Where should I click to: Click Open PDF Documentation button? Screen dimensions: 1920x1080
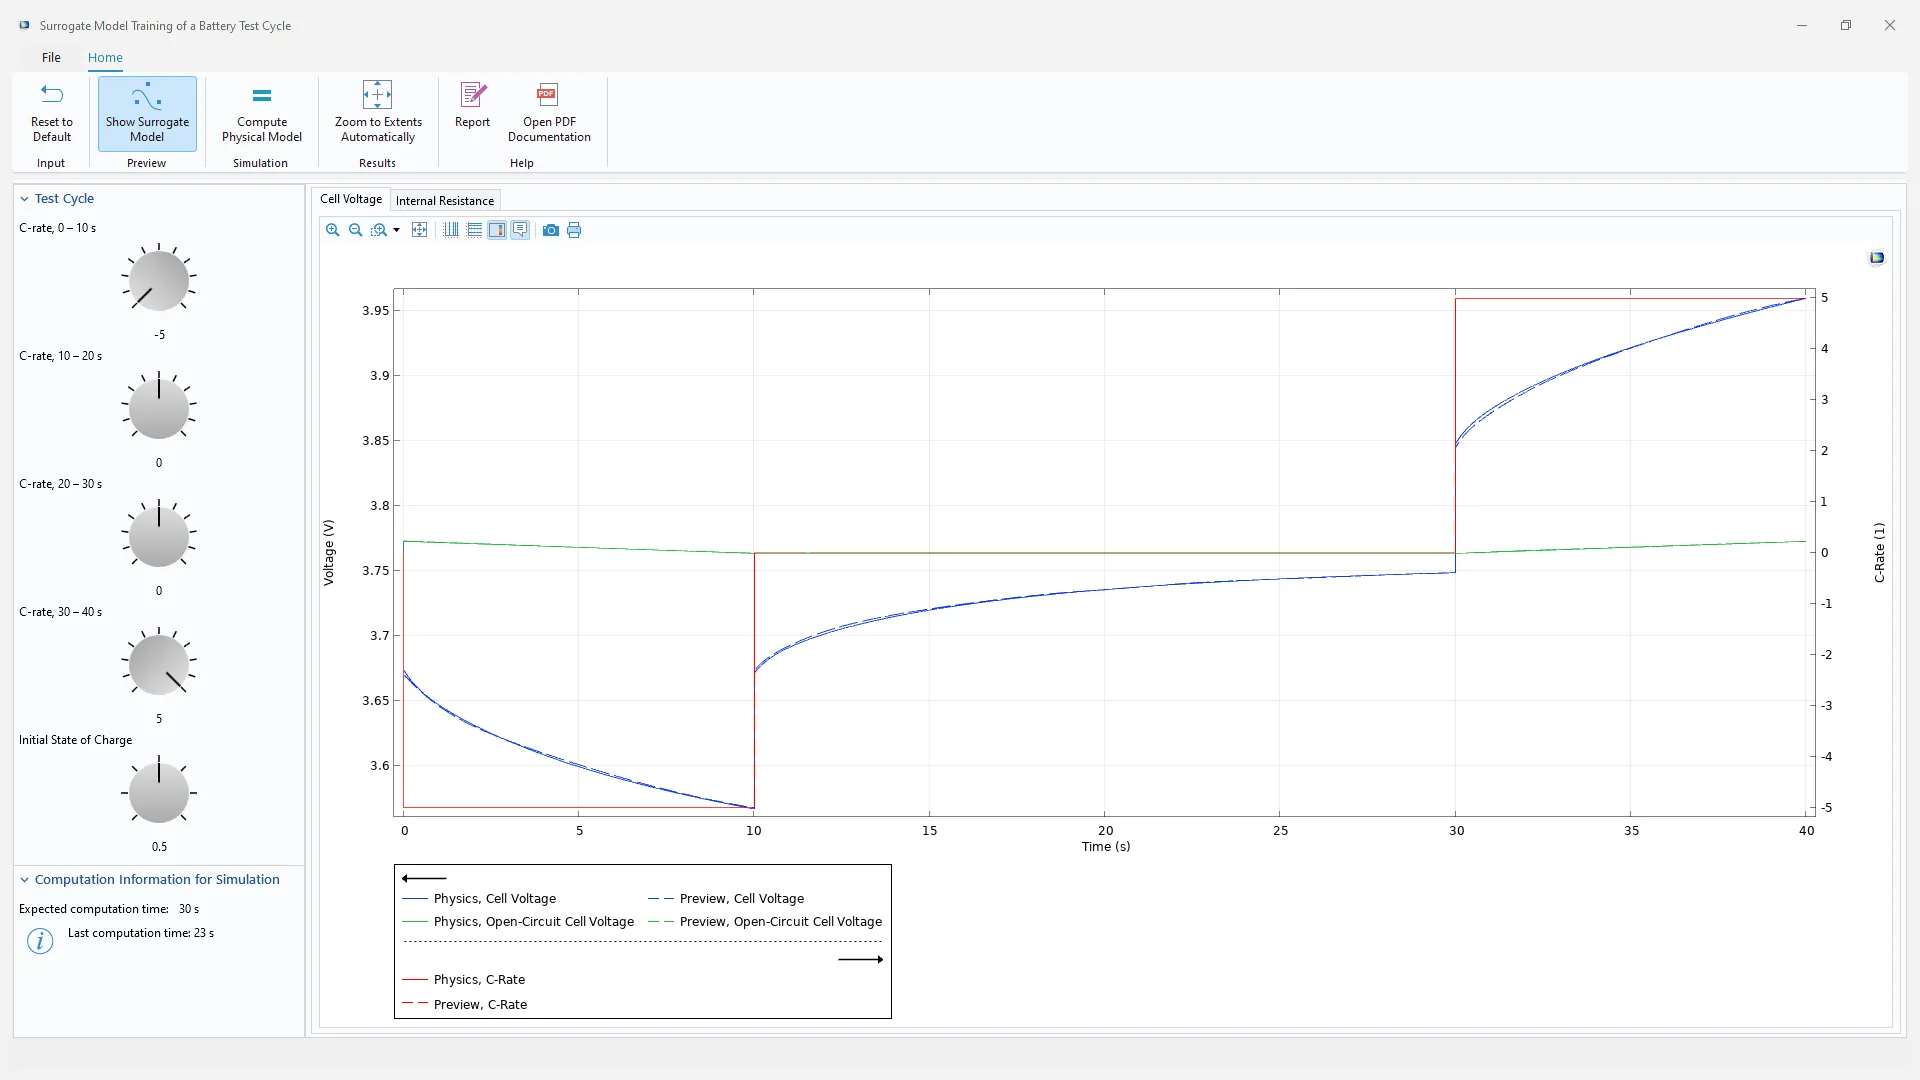(x=548, y=113)
